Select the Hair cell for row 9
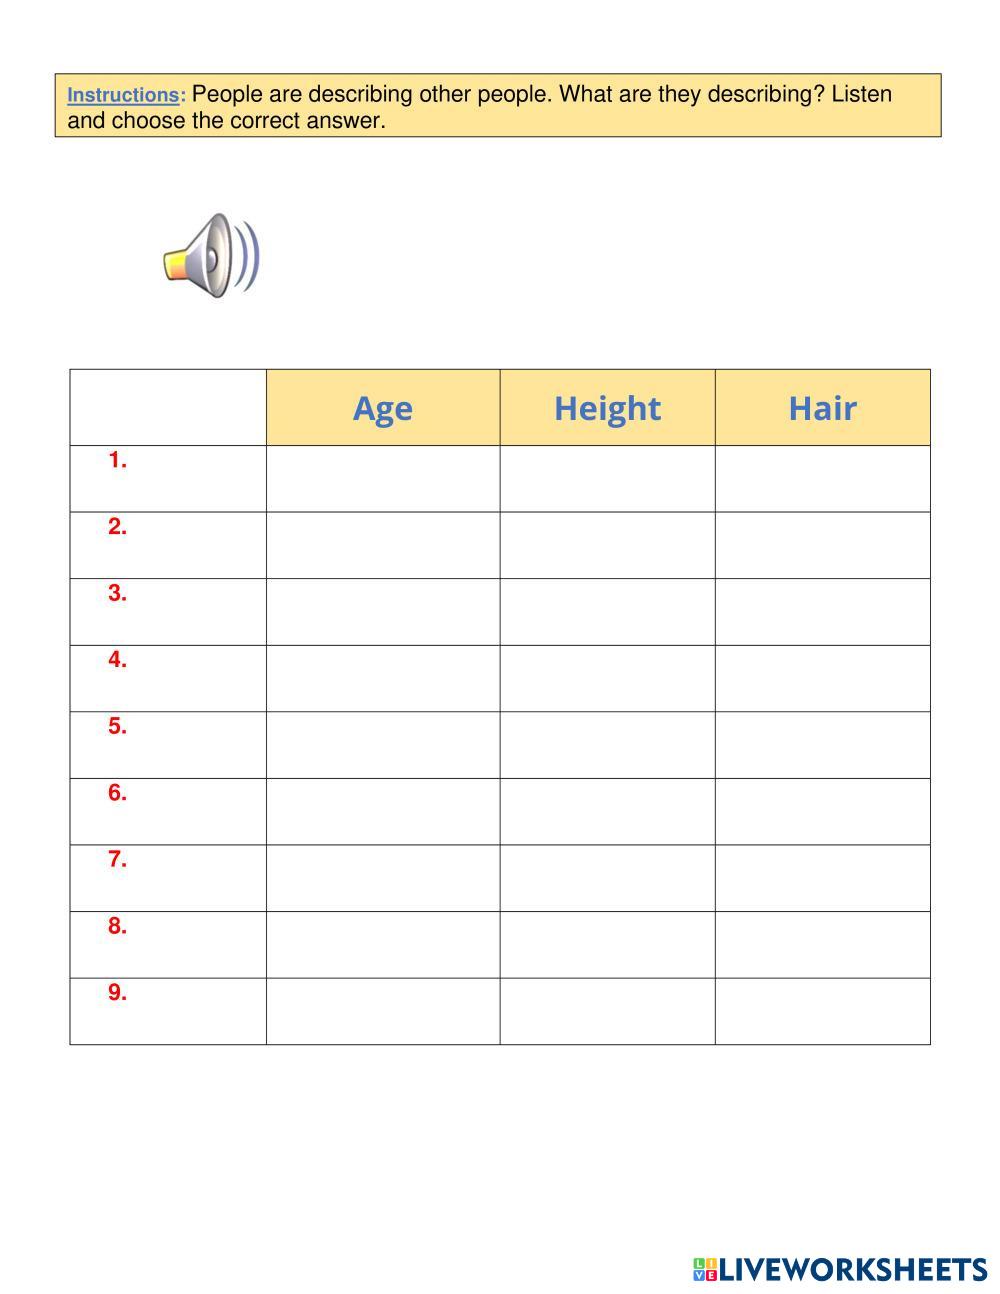1000x1294 pixels. point(822,1011)
